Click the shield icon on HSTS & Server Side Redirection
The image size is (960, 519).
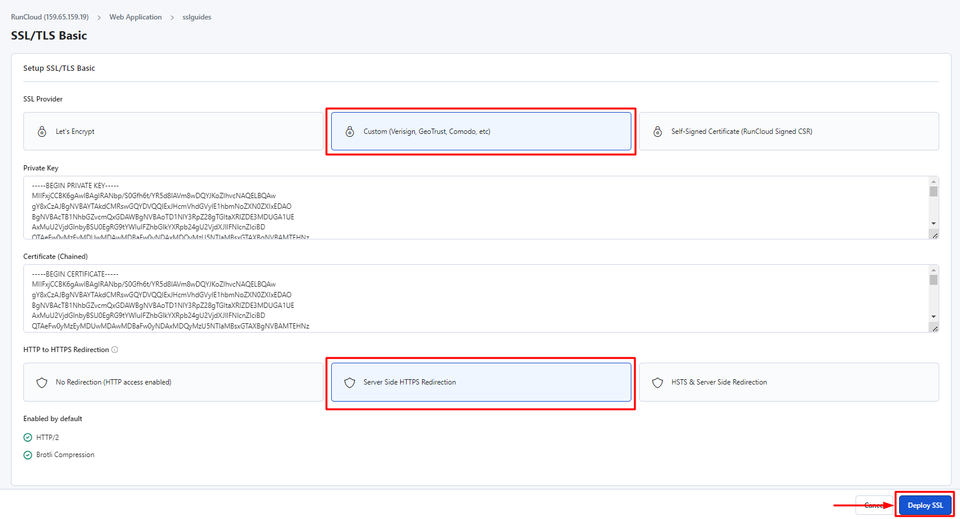tap(657, 382)
